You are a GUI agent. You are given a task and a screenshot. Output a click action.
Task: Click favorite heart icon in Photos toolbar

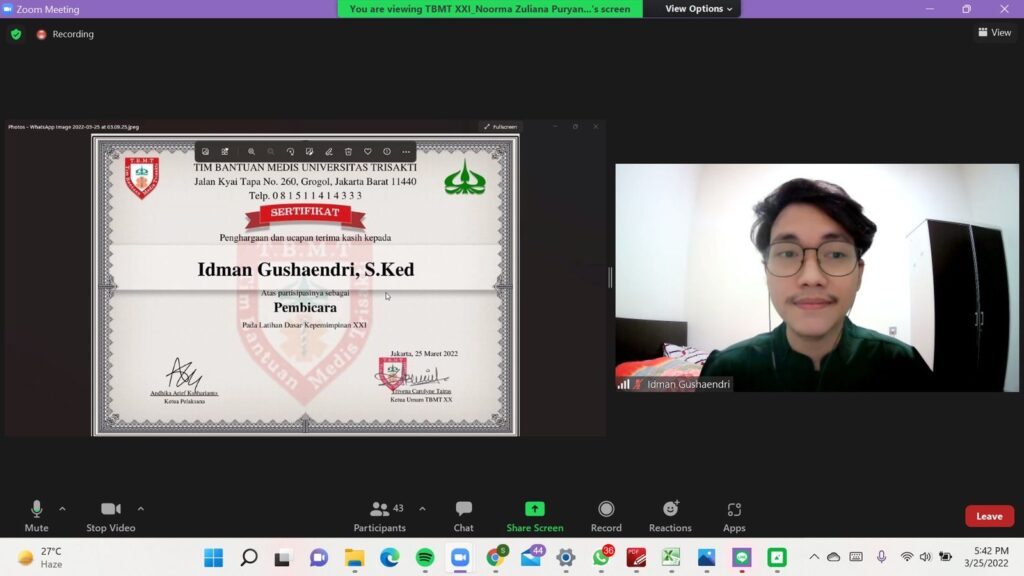[x=368, y=152]
